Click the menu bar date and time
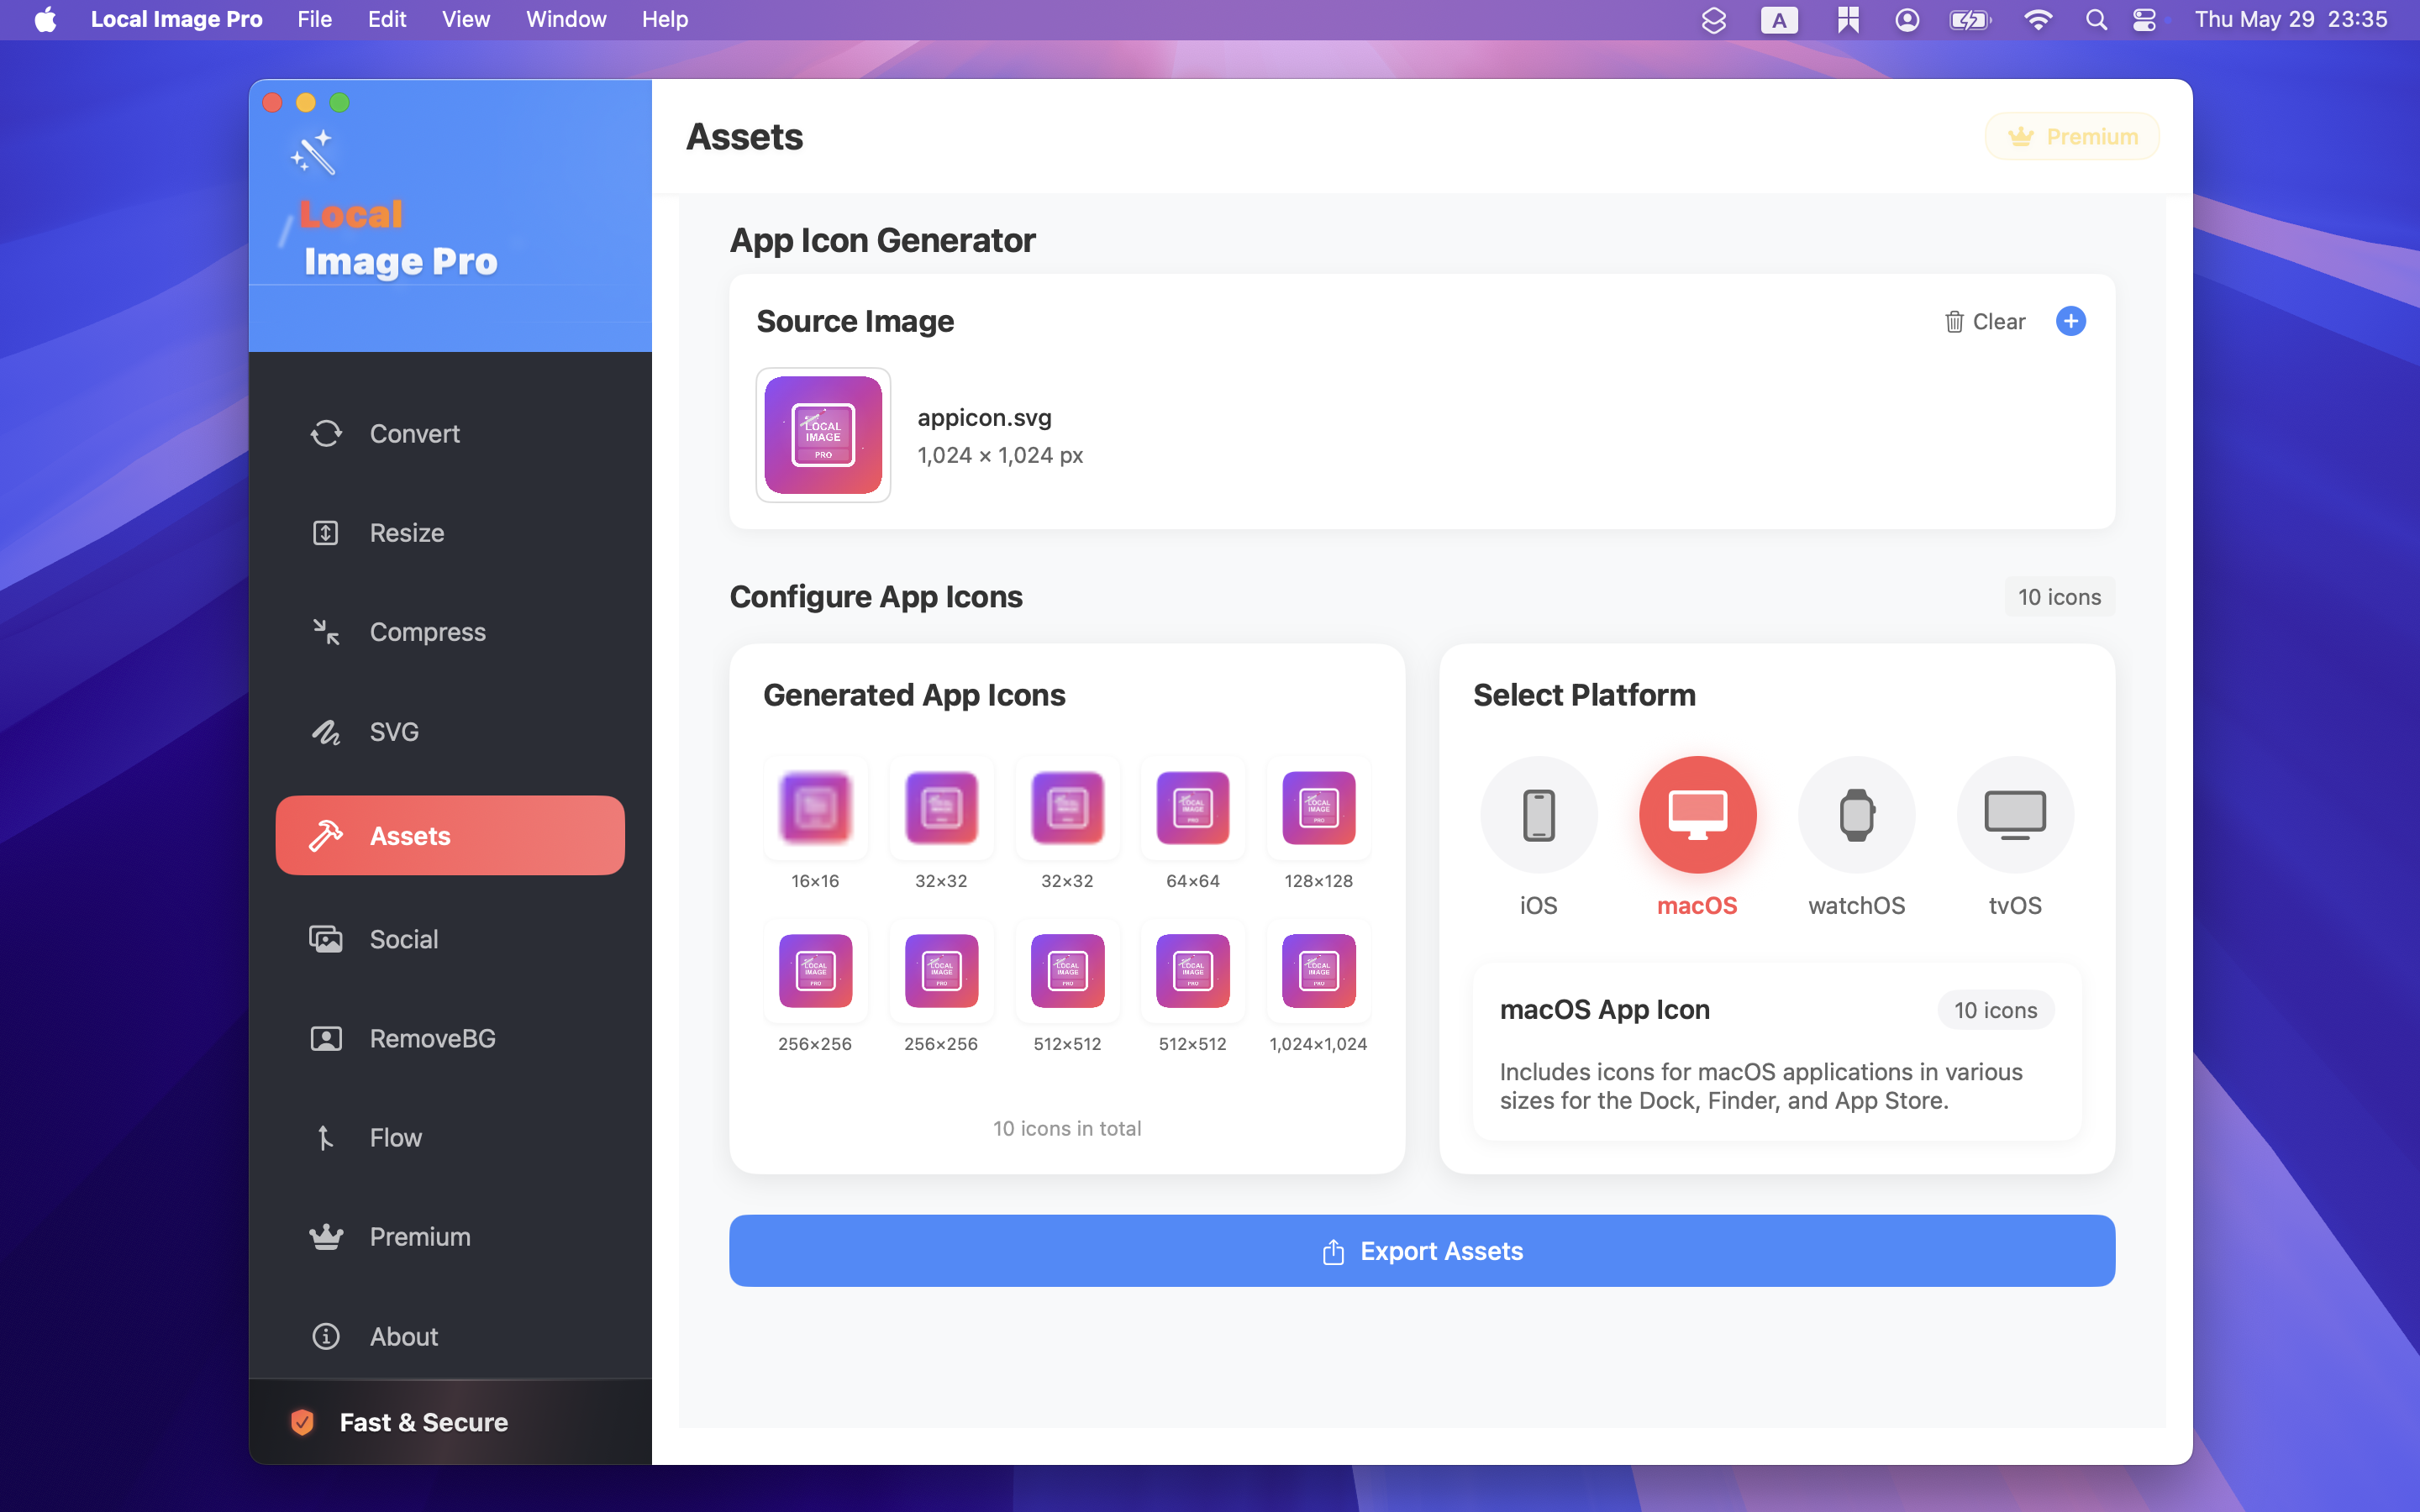Image resolution: width=2420 pixels, height=1512 pixels. click(x=2290, y=19)
